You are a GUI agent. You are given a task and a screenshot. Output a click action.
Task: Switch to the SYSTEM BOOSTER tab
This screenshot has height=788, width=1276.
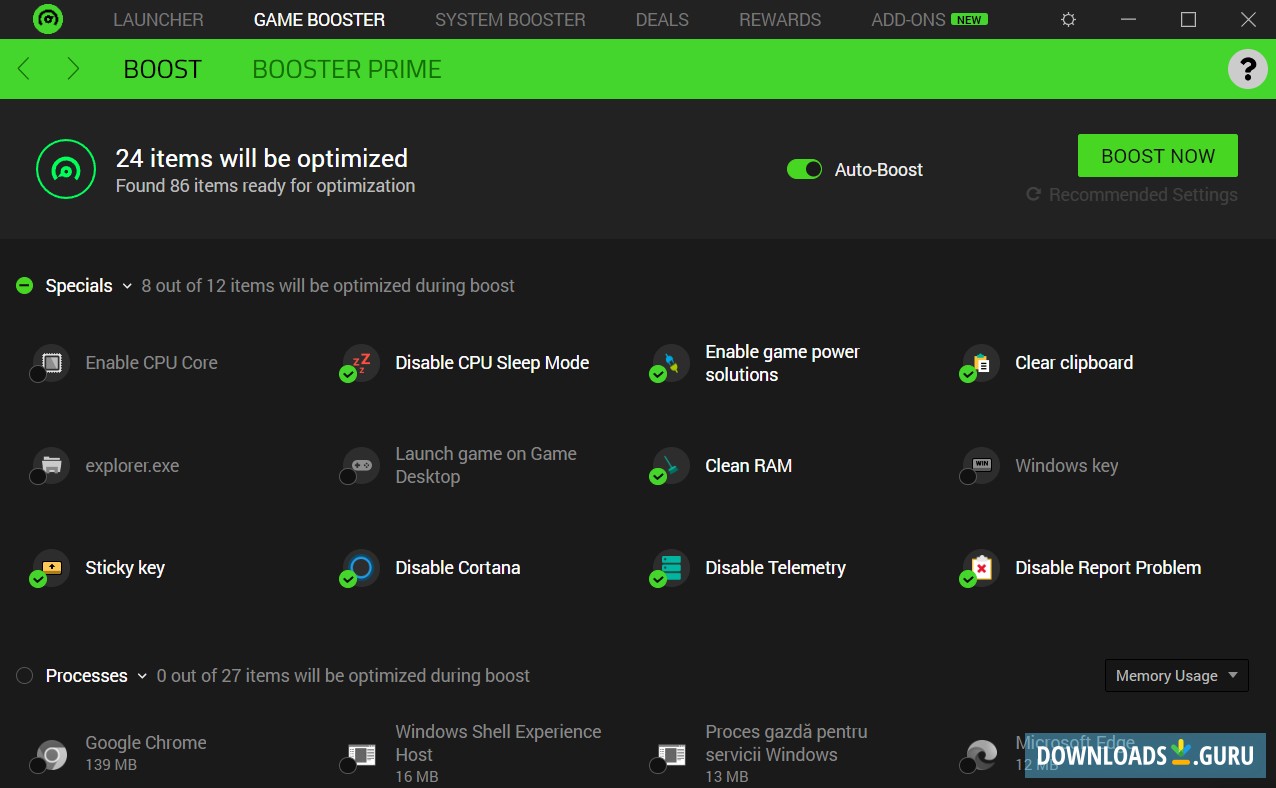point(509,19)
